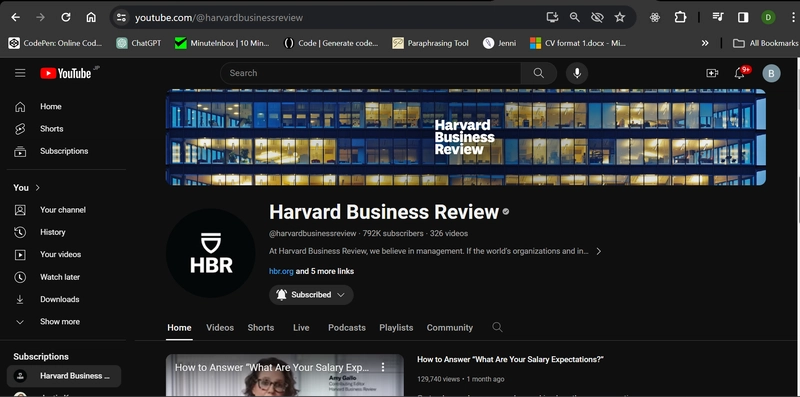Open the media controls icon in toolbar
The image size is (800, 397).
click(718, 17)
